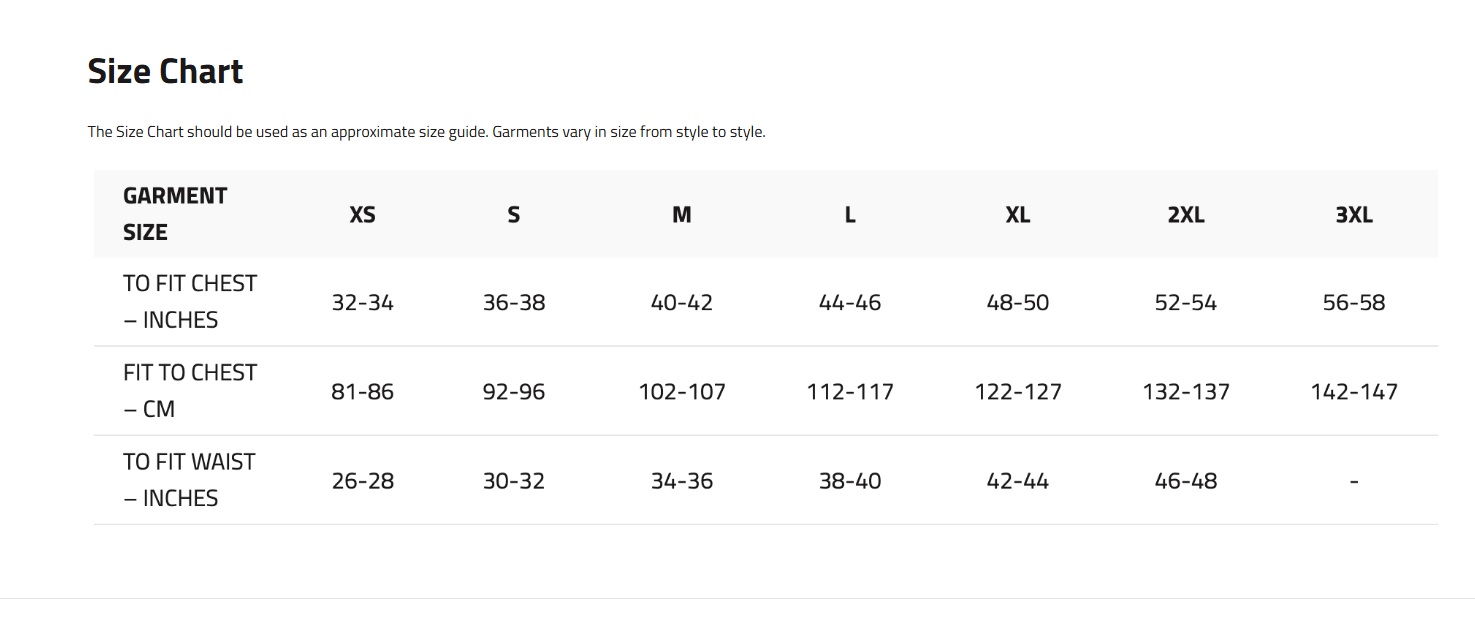Click the TO FIT CHEST – INCHES row label

tap(190, 302)
